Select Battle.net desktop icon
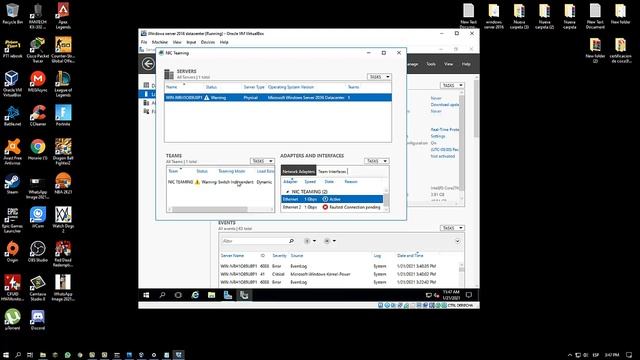Screen dimensions: 640x360 pyautogui.click(x=12, y=116)
